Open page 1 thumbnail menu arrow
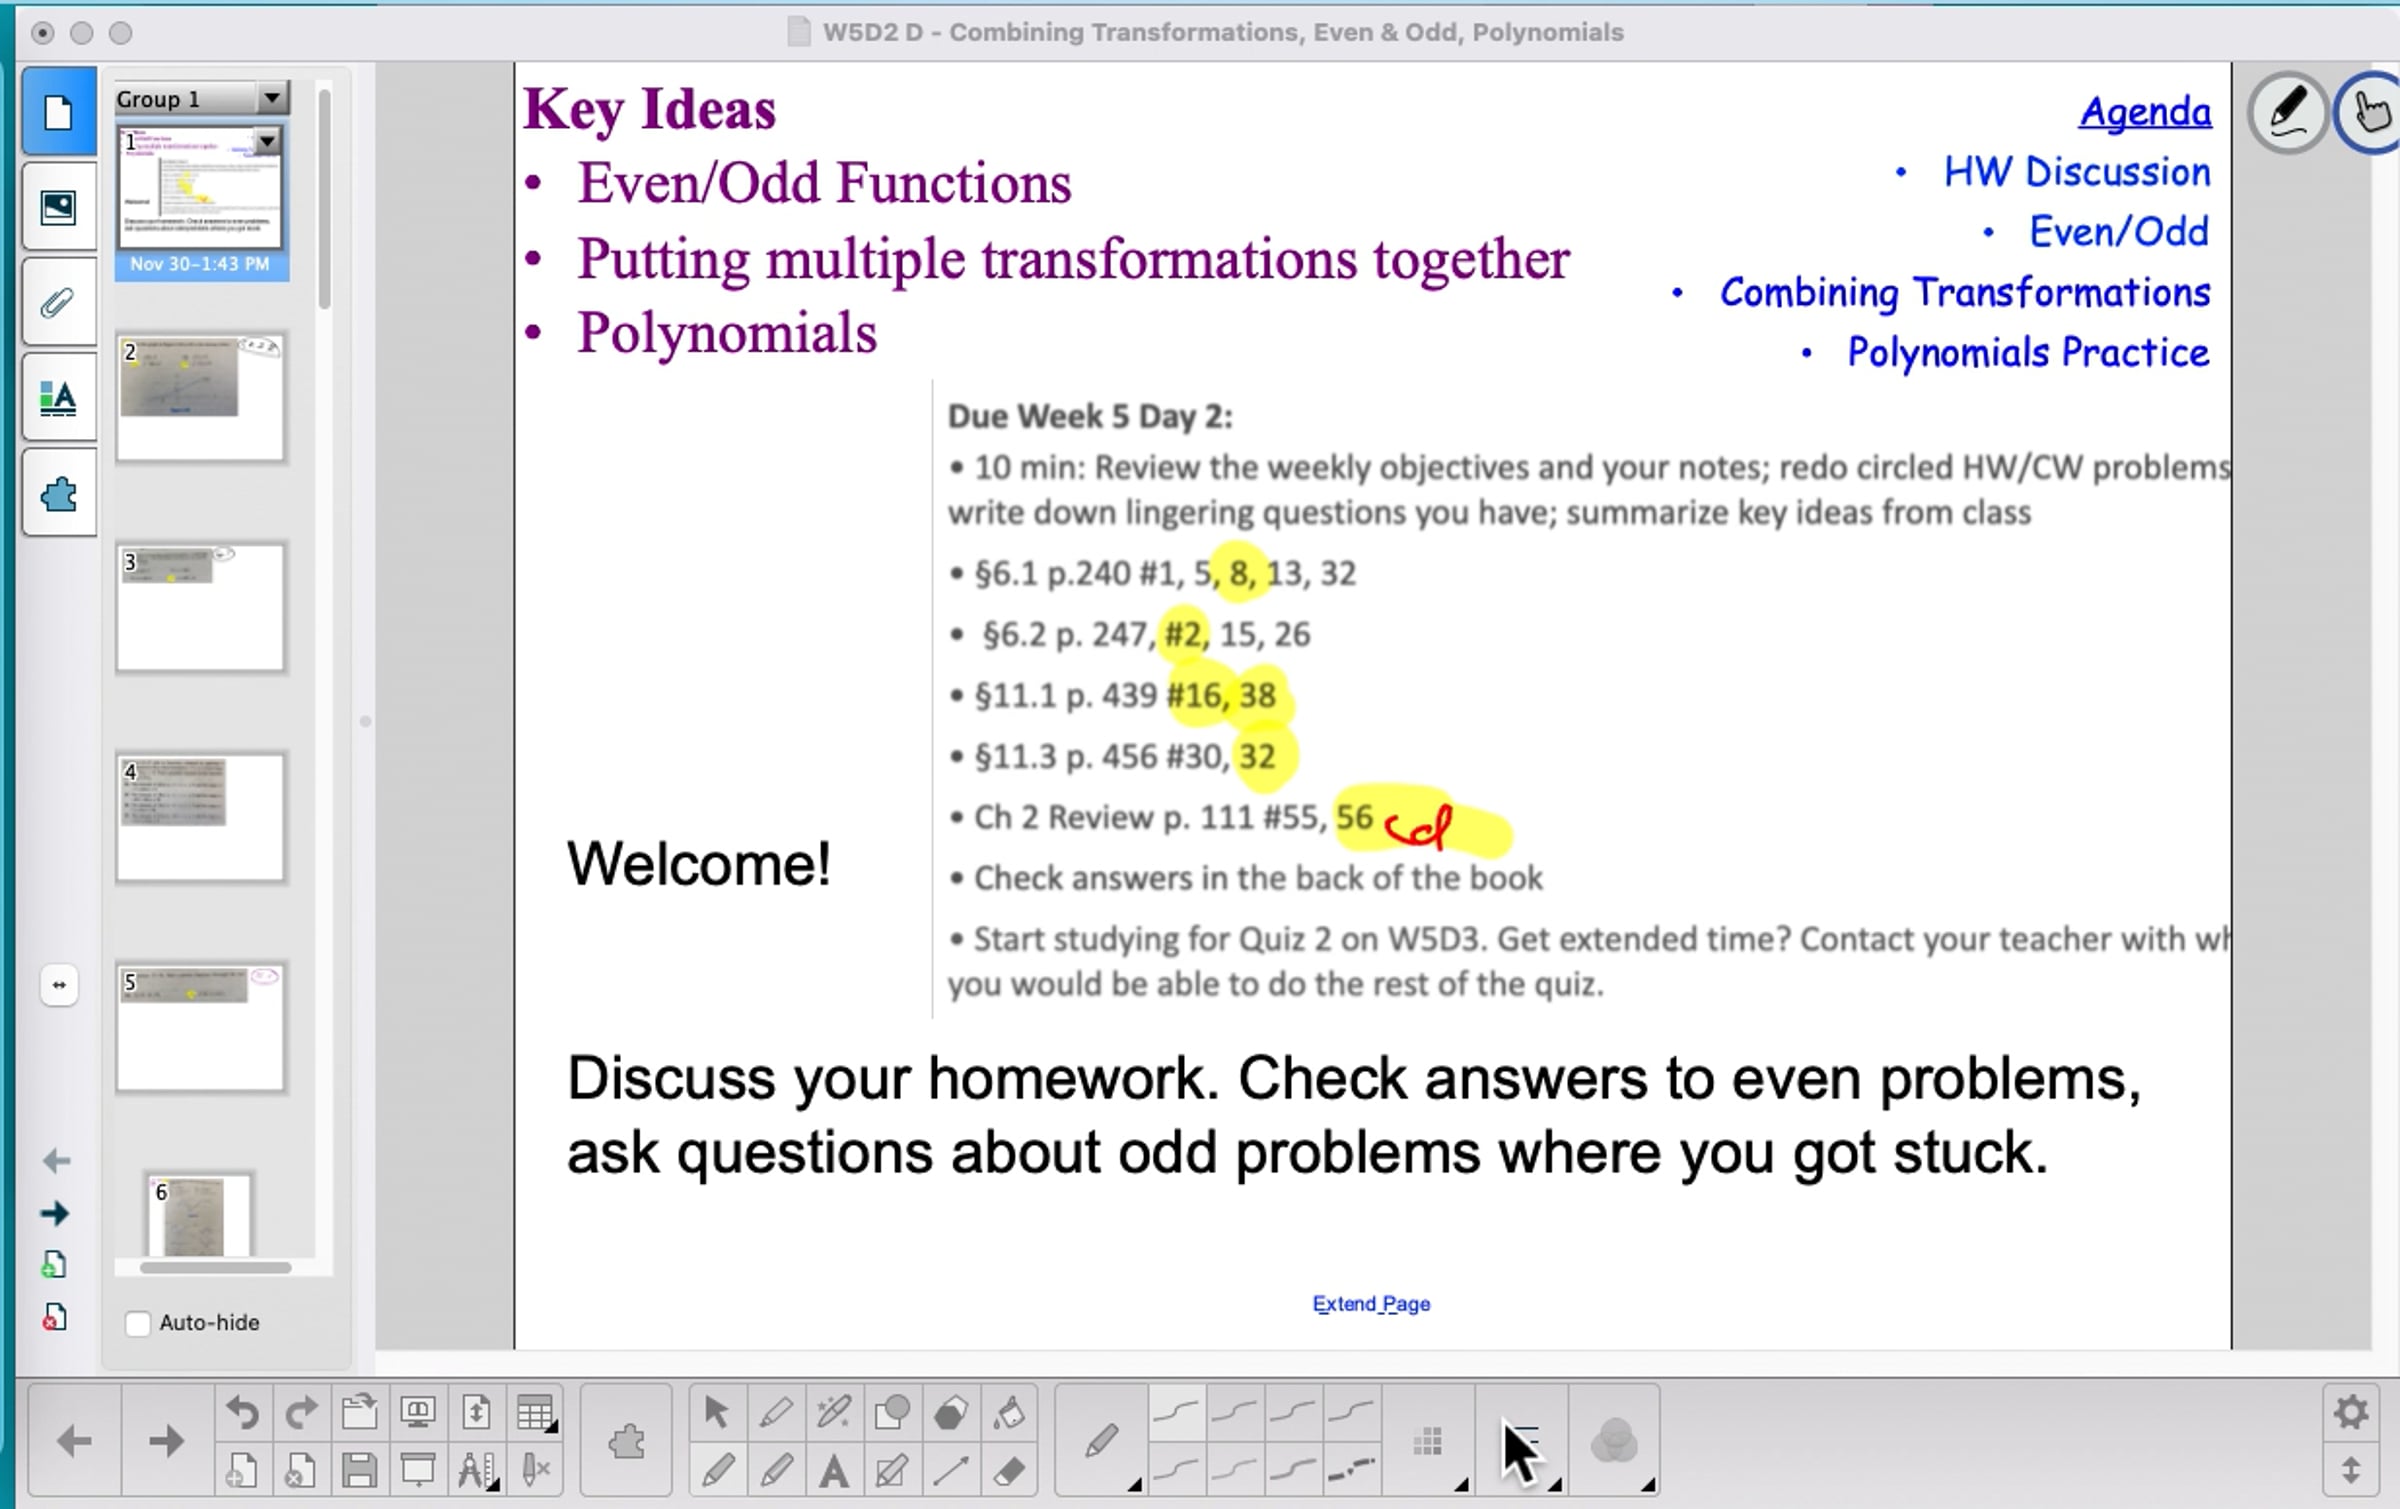The image size is (2400, 1509). (267, 141)
